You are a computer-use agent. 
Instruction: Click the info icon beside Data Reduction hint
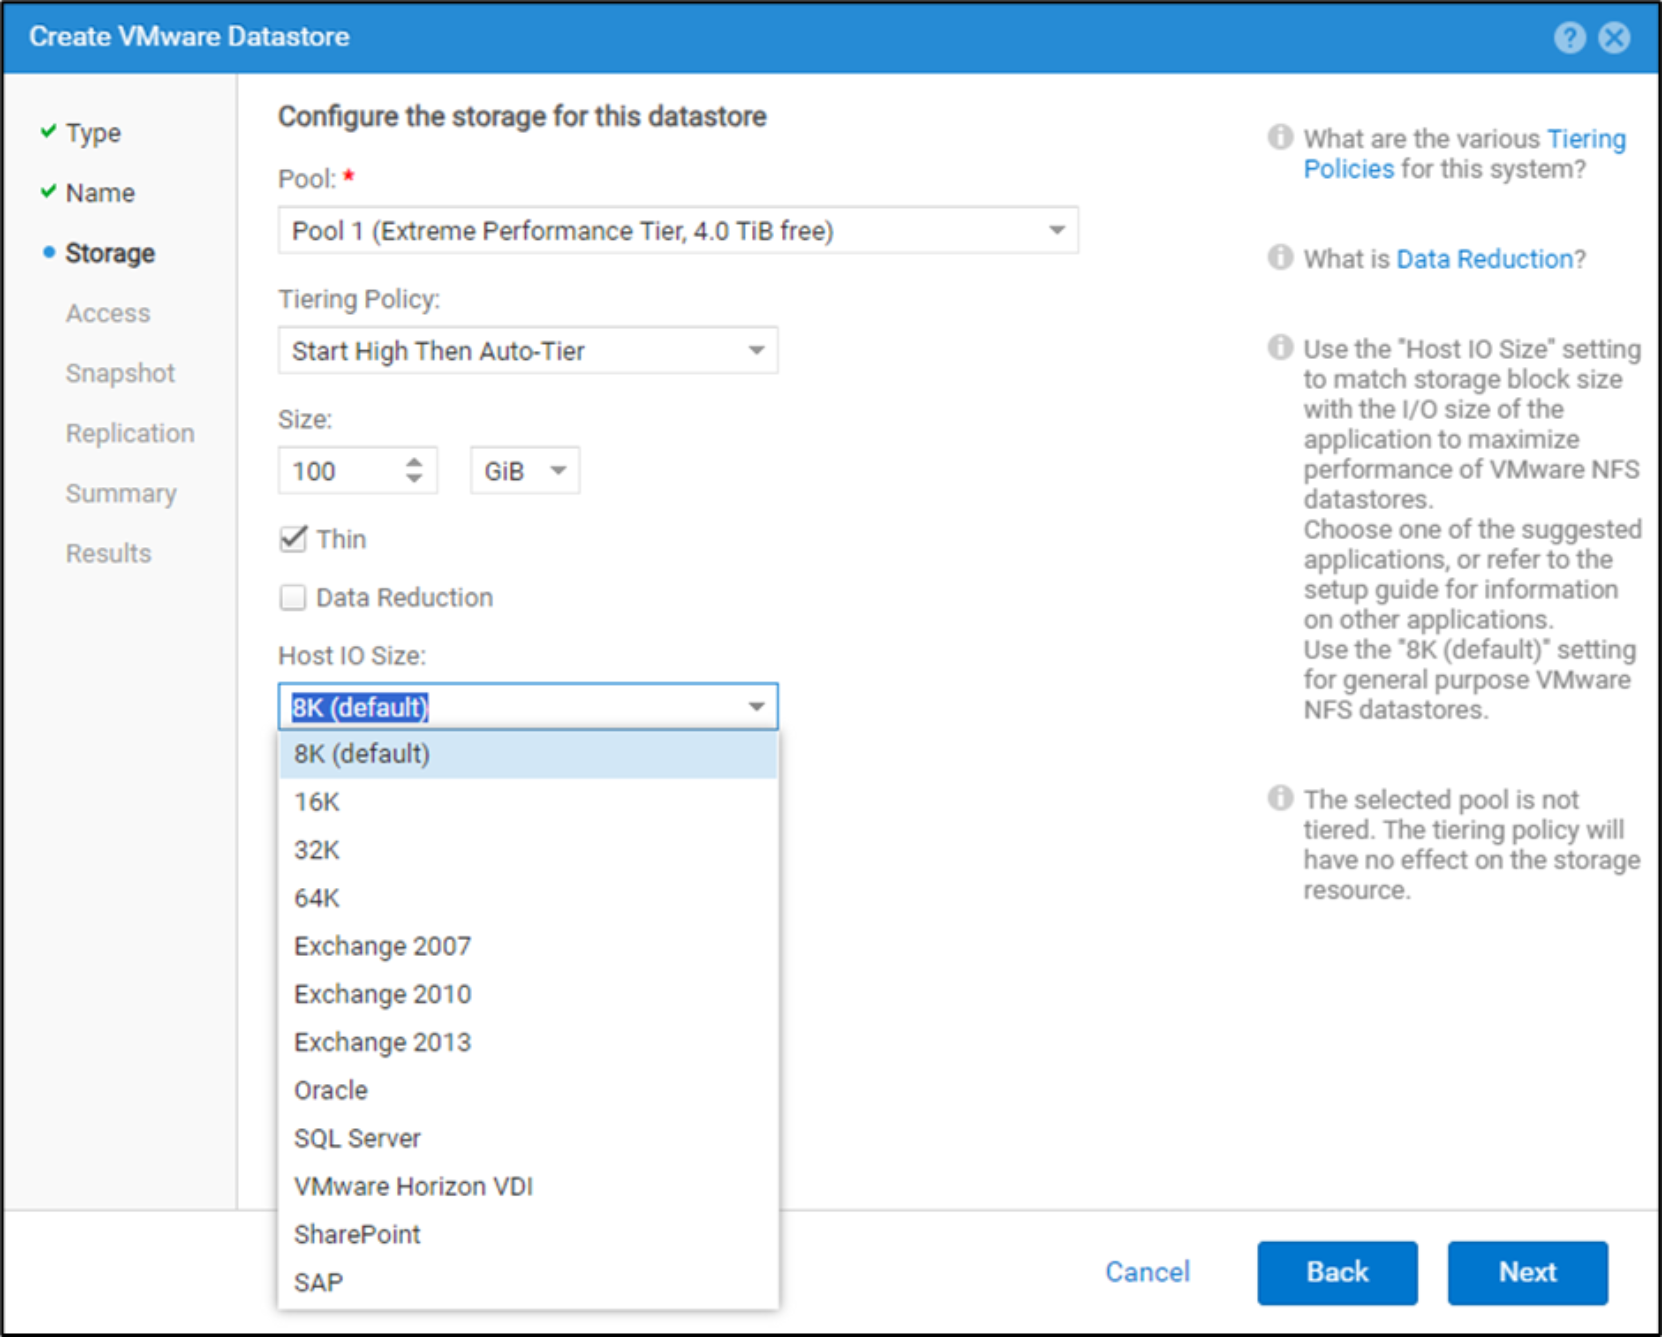1280,257
